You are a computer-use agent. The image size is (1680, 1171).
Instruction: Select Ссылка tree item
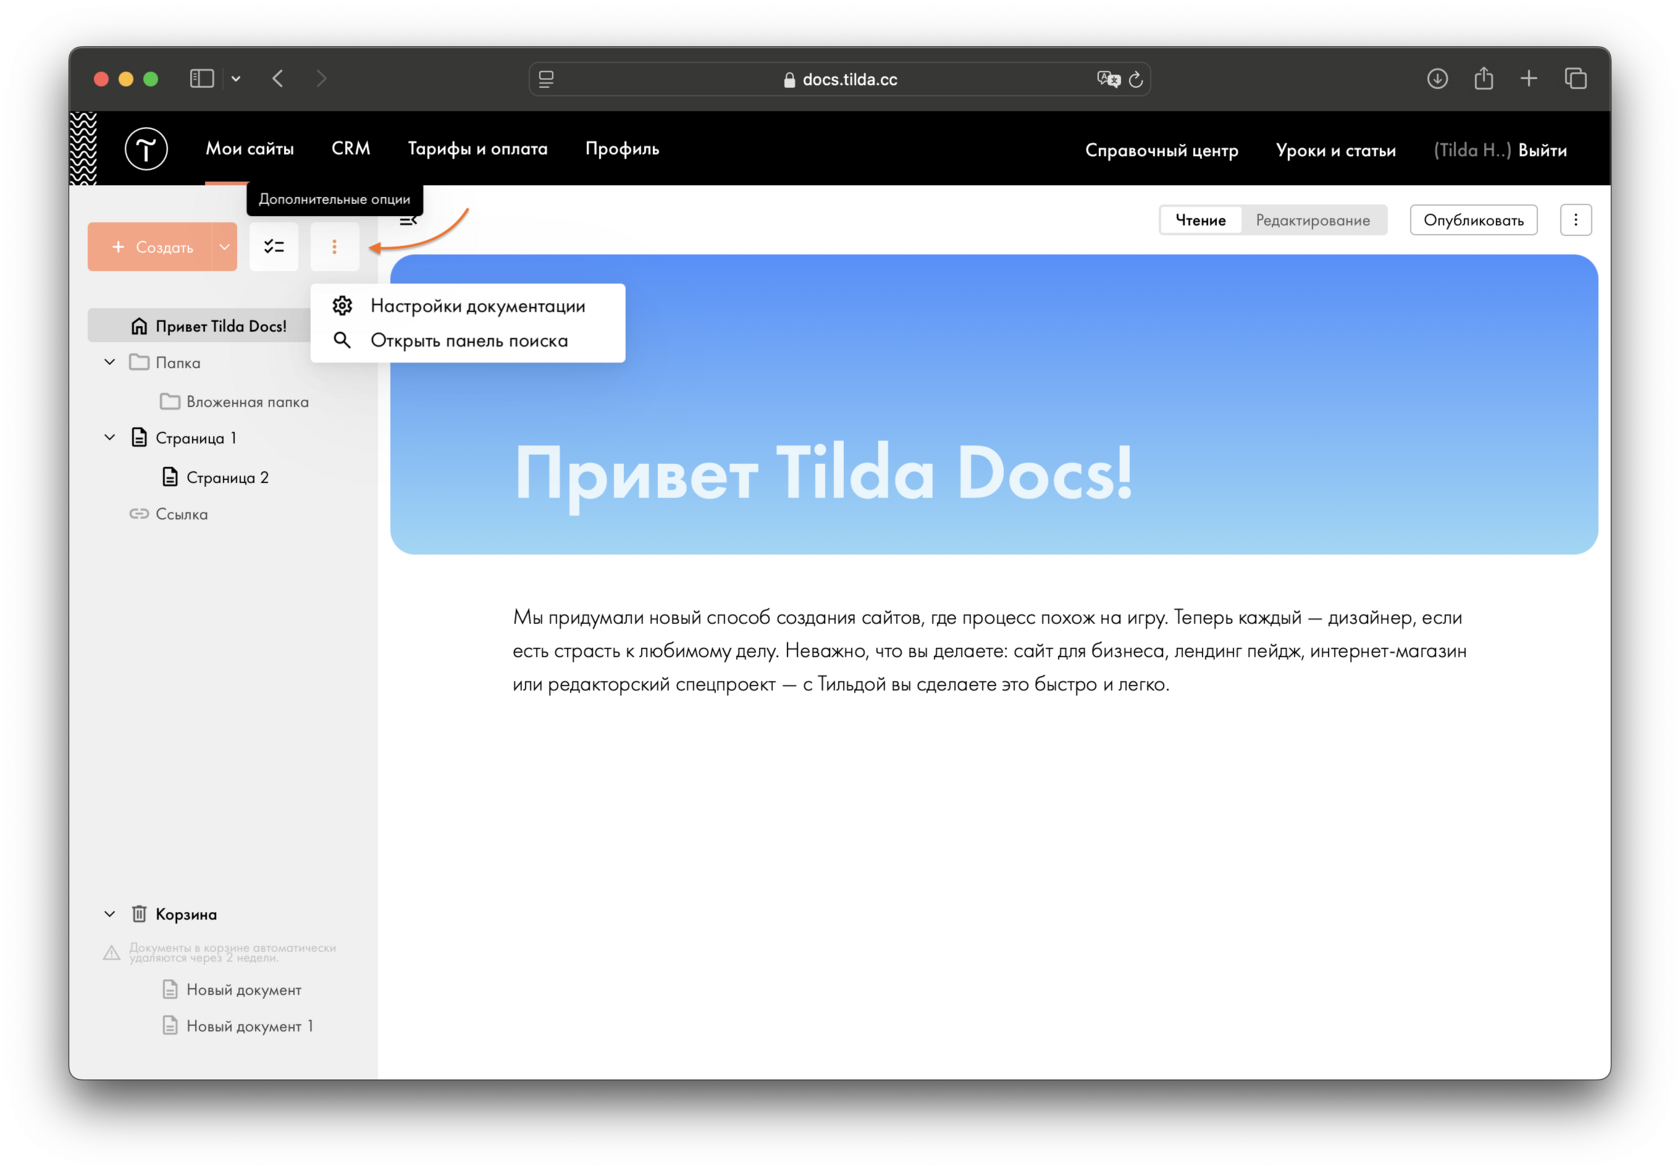182,514
